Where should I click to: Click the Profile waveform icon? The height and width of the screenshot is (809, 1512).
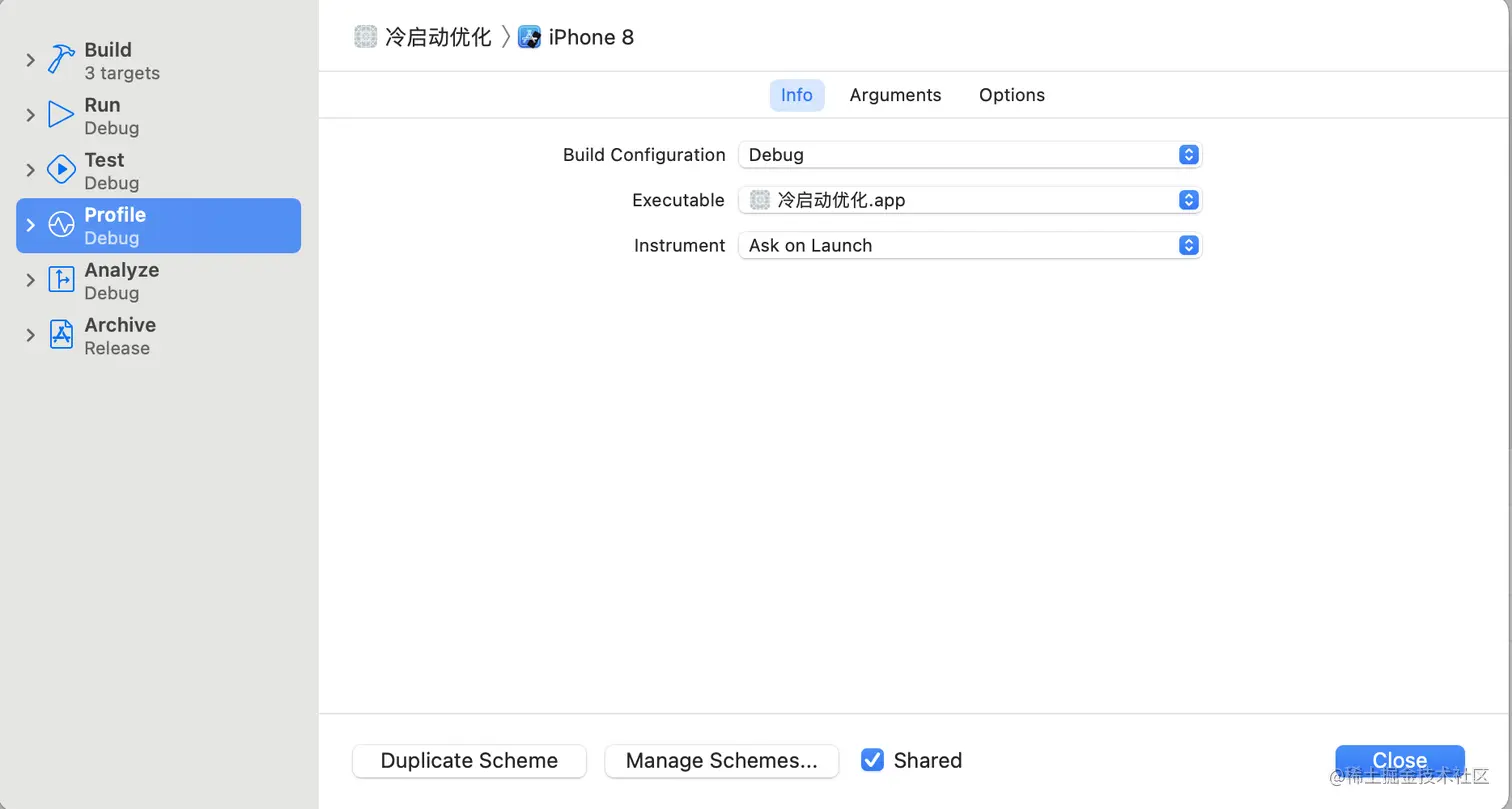click(x=61, y=225)
